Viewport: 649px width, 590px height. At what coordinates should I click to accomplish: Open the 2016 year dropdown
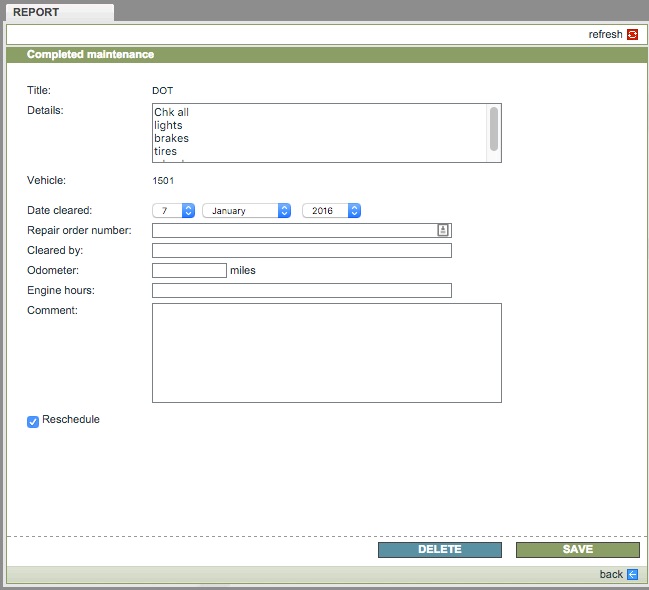[331, 211]
